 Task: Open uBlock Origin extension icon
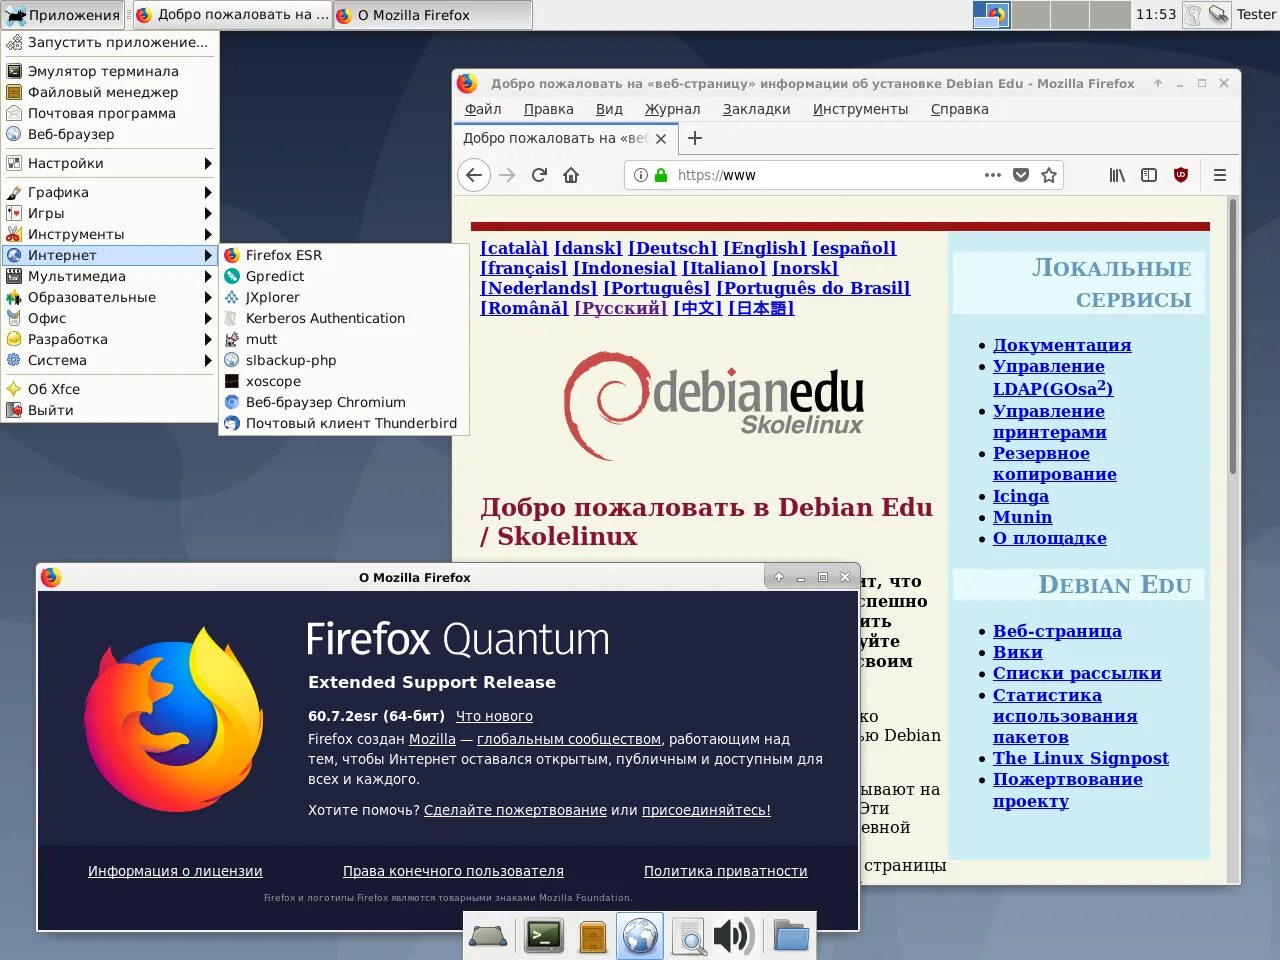1181,175
